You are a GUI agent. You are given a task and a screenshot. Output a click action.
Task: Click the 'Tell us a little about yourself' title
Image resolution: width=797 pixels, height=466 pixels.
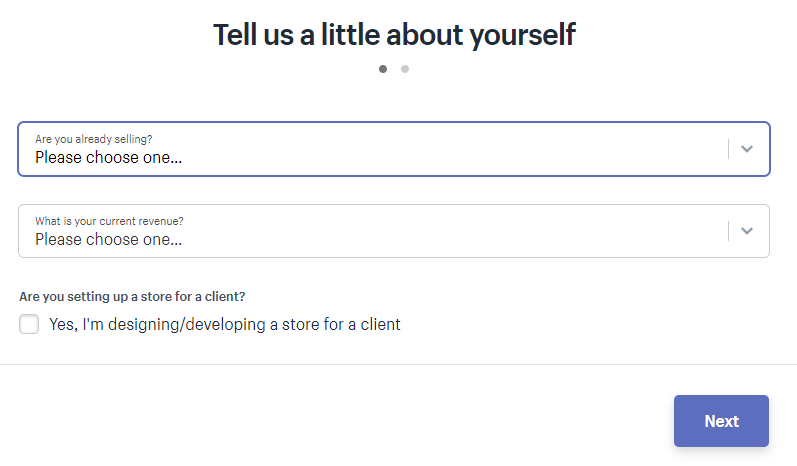394,35
